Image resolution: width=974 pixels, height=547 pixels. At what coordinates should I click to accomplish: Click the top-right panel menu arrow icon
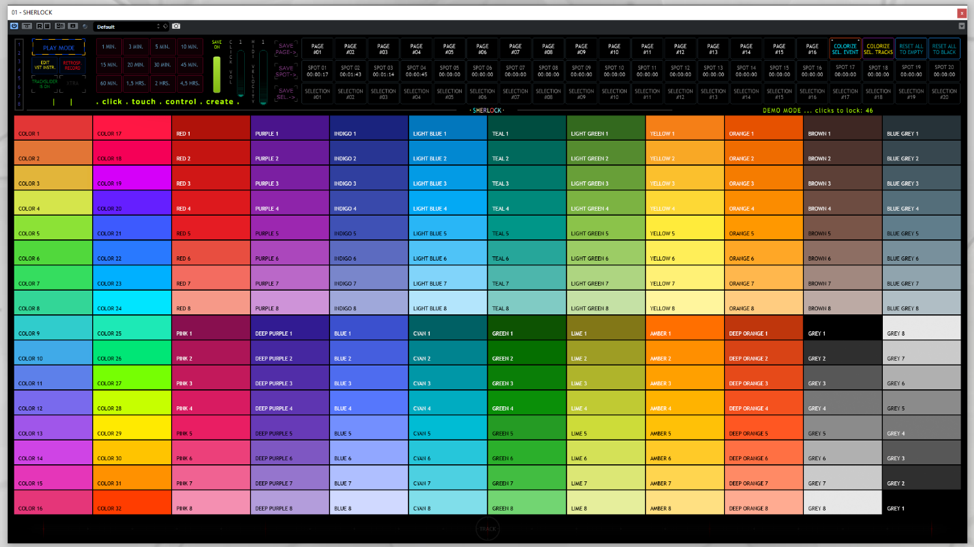961,26
